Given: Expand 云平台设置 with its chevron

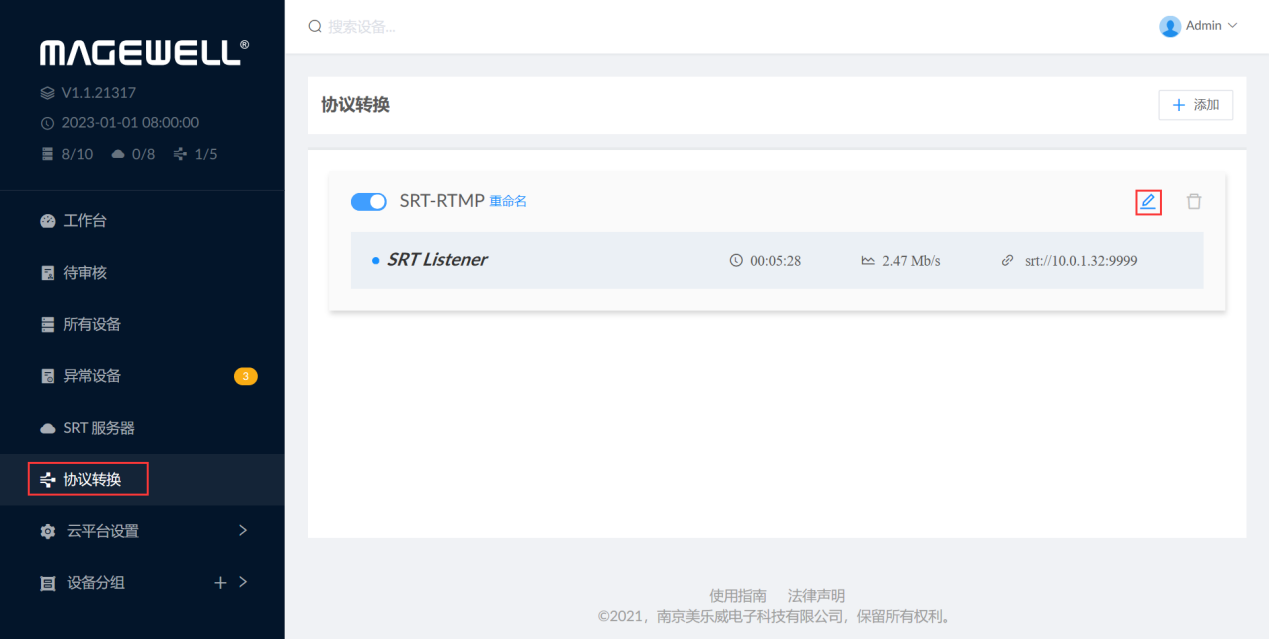Looking at the screenshot, I should (243, 531).
